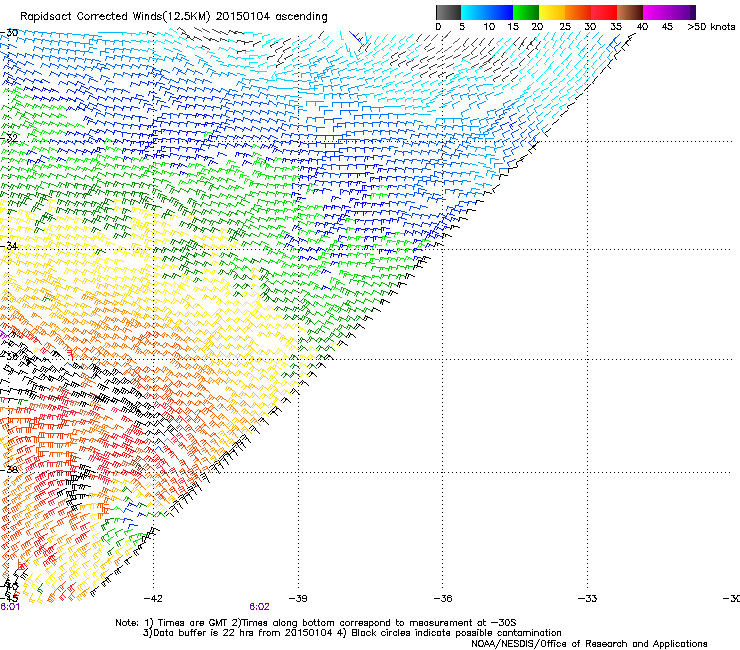Click the -36 longitude axis label
Viewport: 740px width, 650px height.
point(443,599)
